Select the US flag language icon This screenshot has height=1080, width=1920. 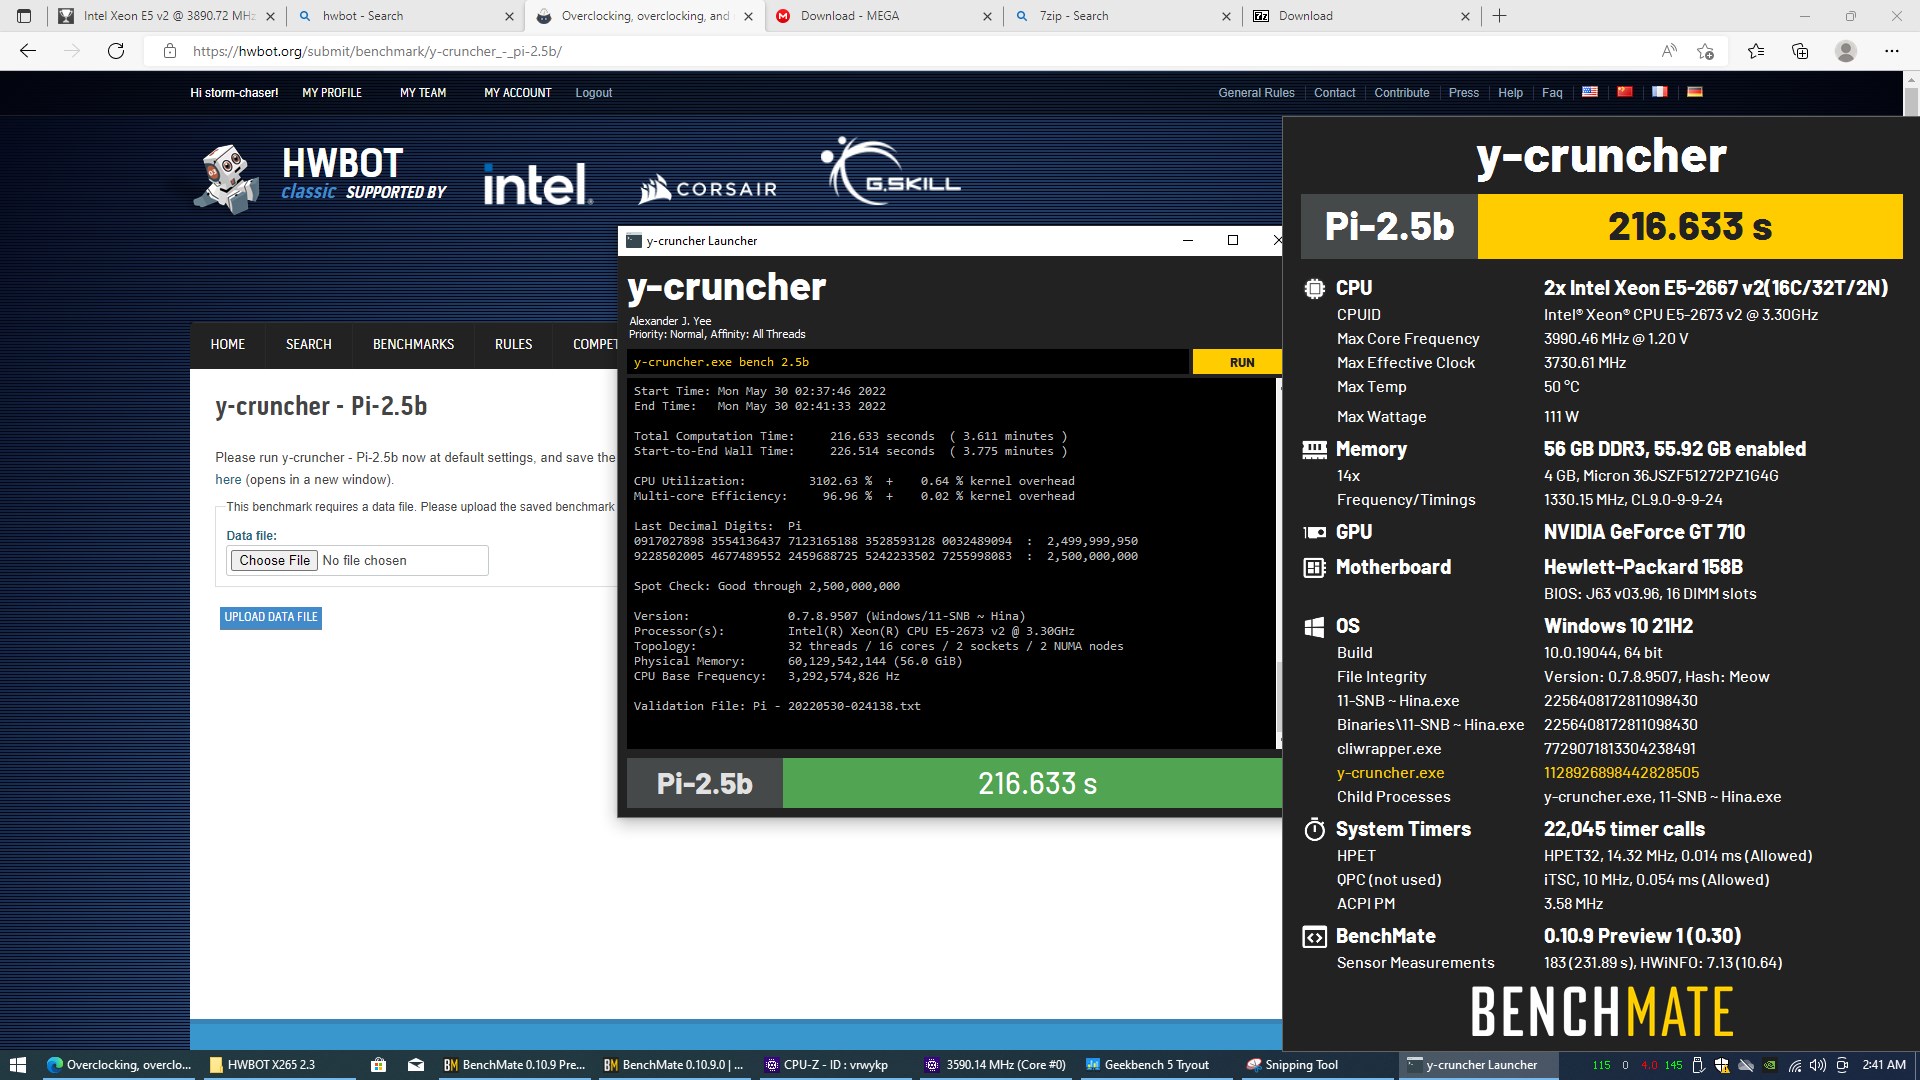(x=1590, y=92)
